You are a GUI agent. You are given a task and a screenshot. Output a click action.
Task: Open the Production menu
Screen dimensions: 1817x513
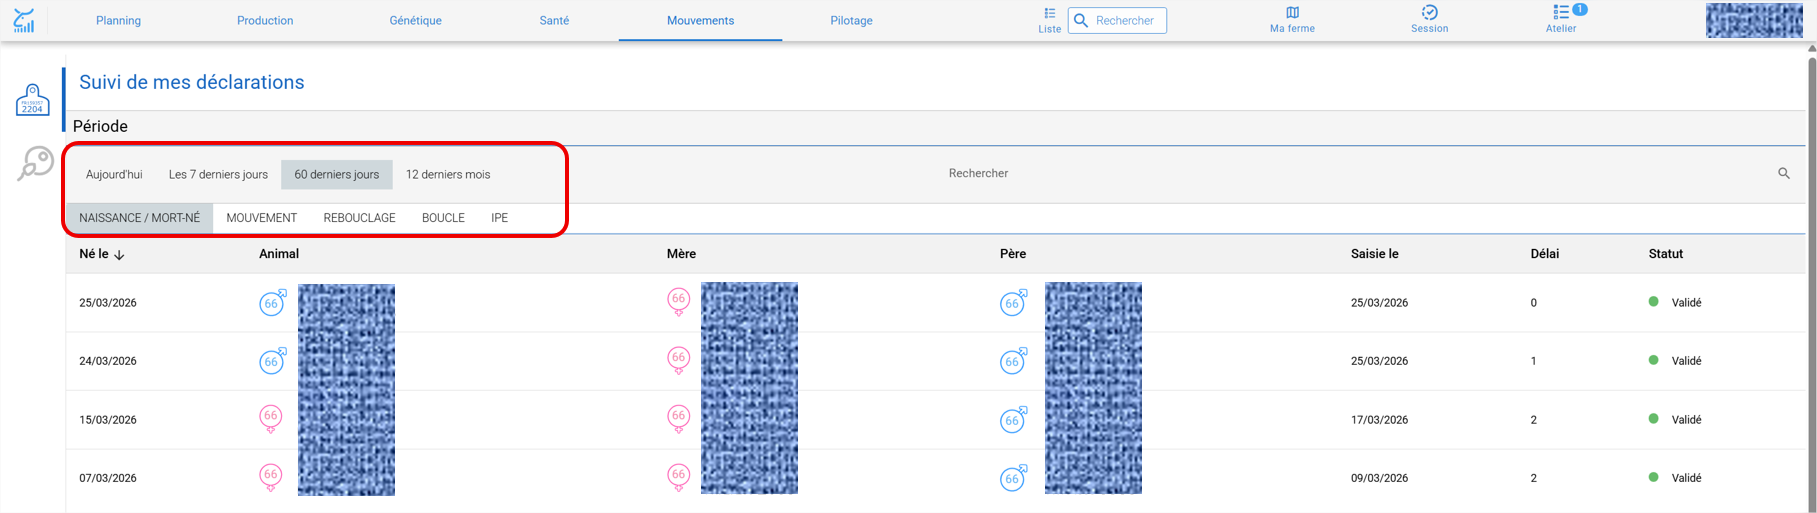(265, 21)
